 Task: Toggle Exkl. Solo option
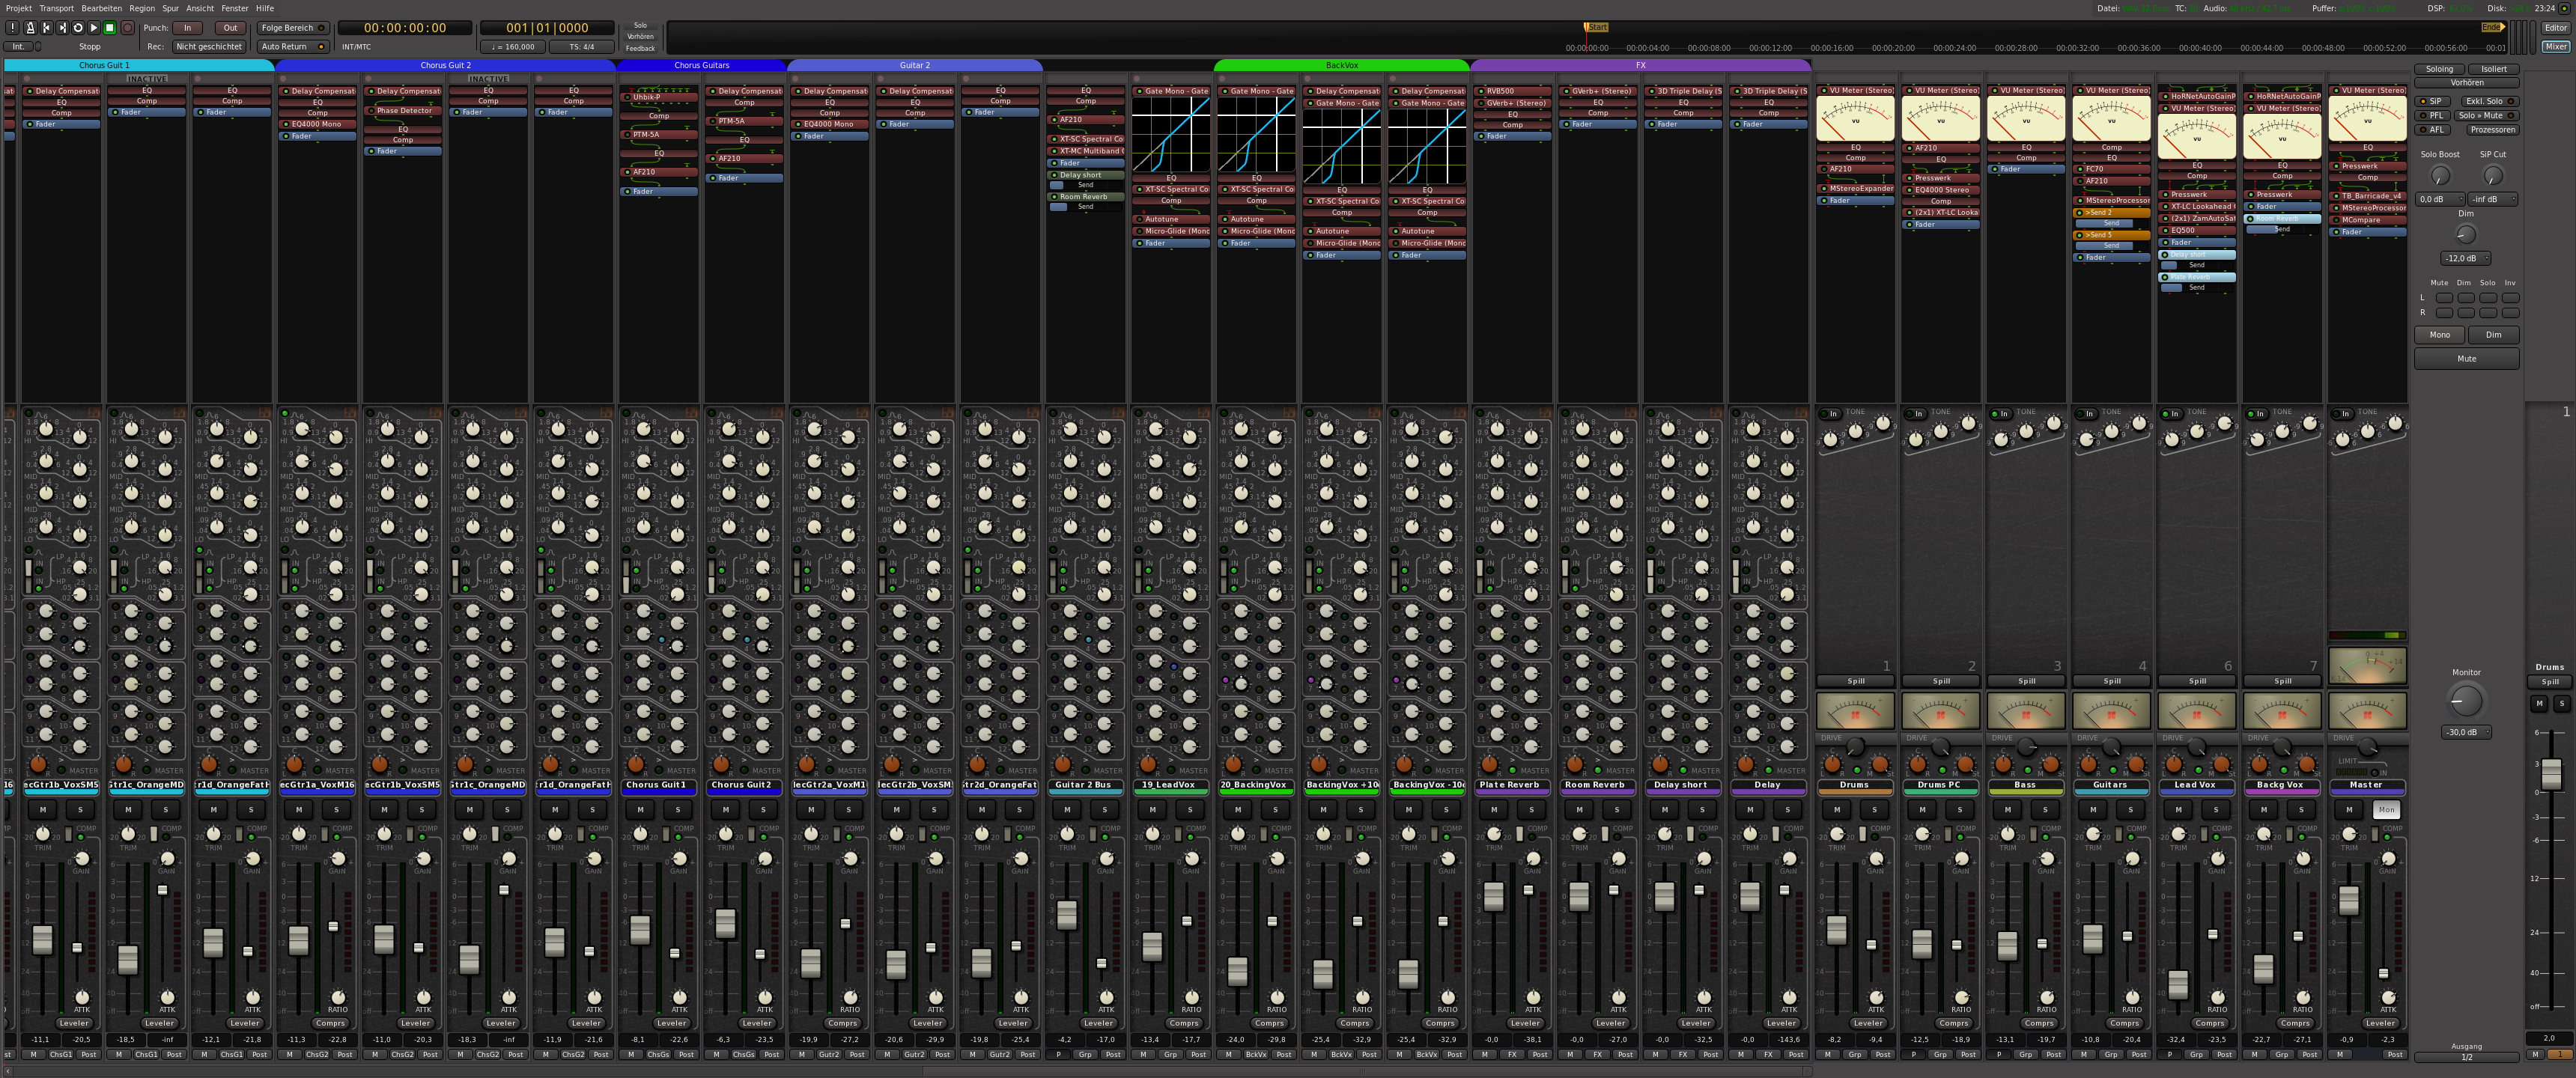coord(2490,101)
